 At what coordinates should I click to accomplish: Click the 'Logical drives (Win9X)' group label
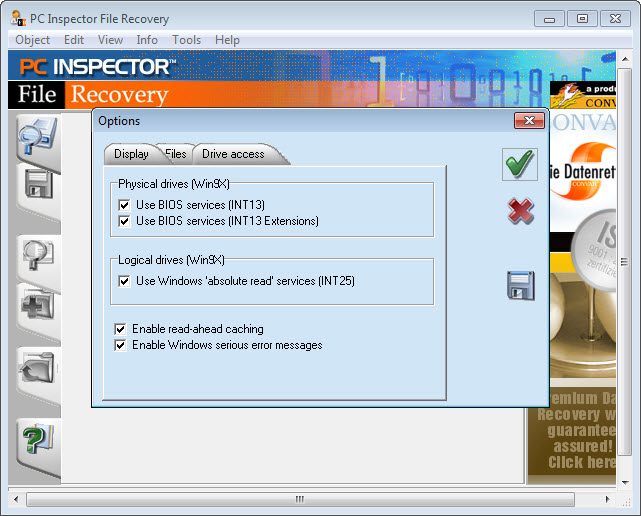(171, 260)
